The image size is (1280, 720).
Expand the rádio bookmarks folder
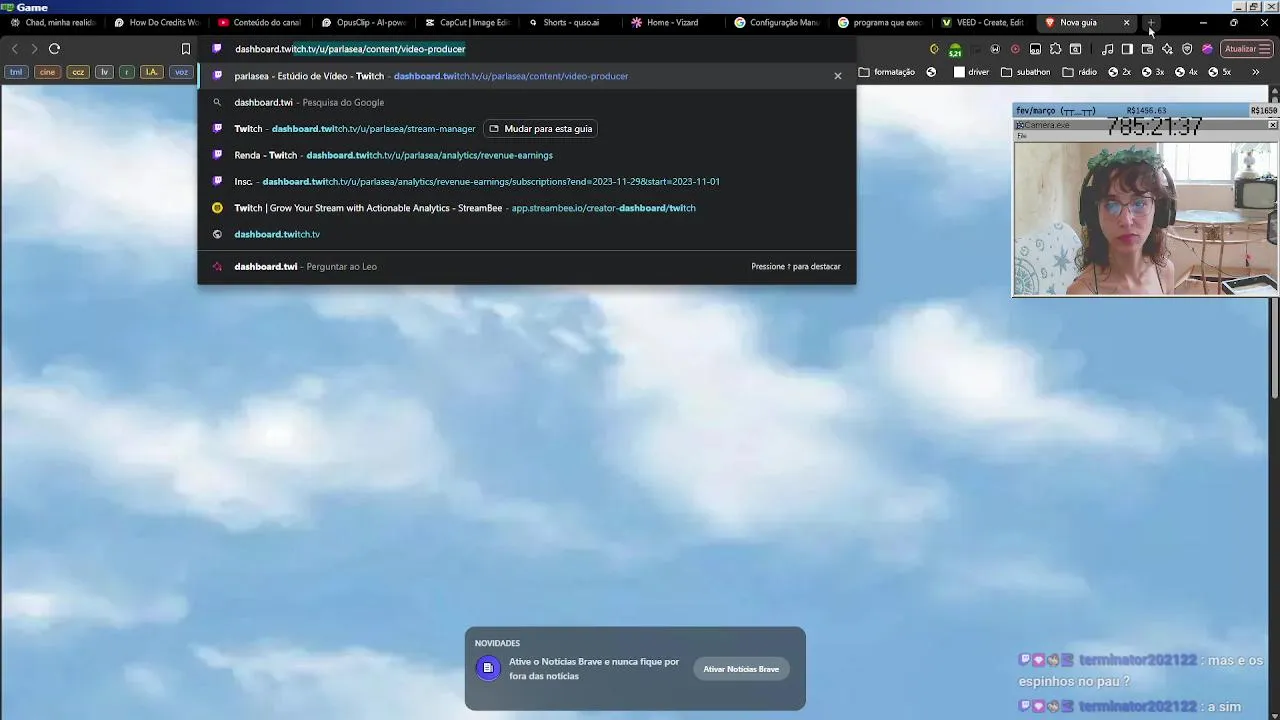point(1079,72)
